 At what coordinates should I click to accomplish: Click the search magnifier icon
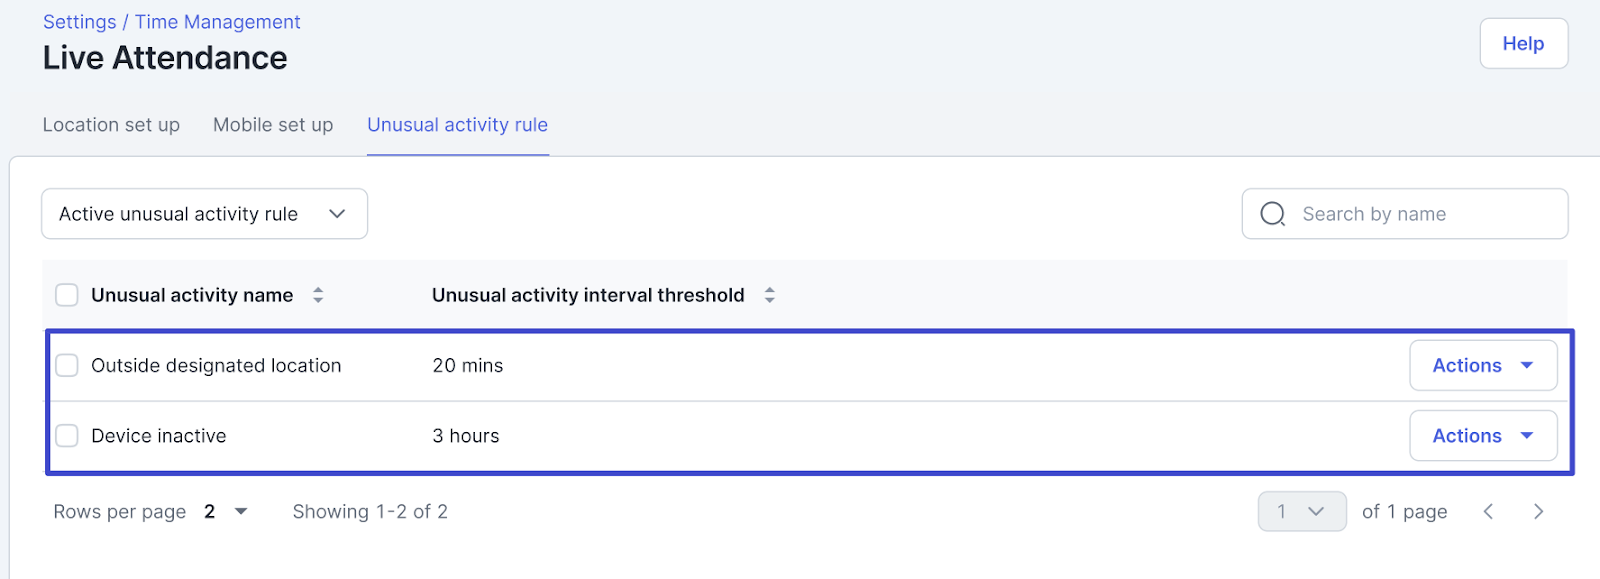1272,214
